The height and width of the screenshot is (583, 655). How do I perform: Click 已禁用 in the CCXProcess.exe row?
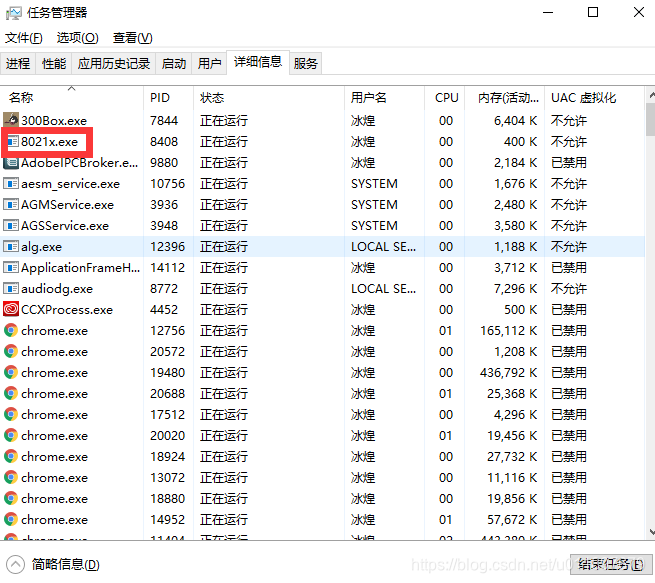(569, 309)
